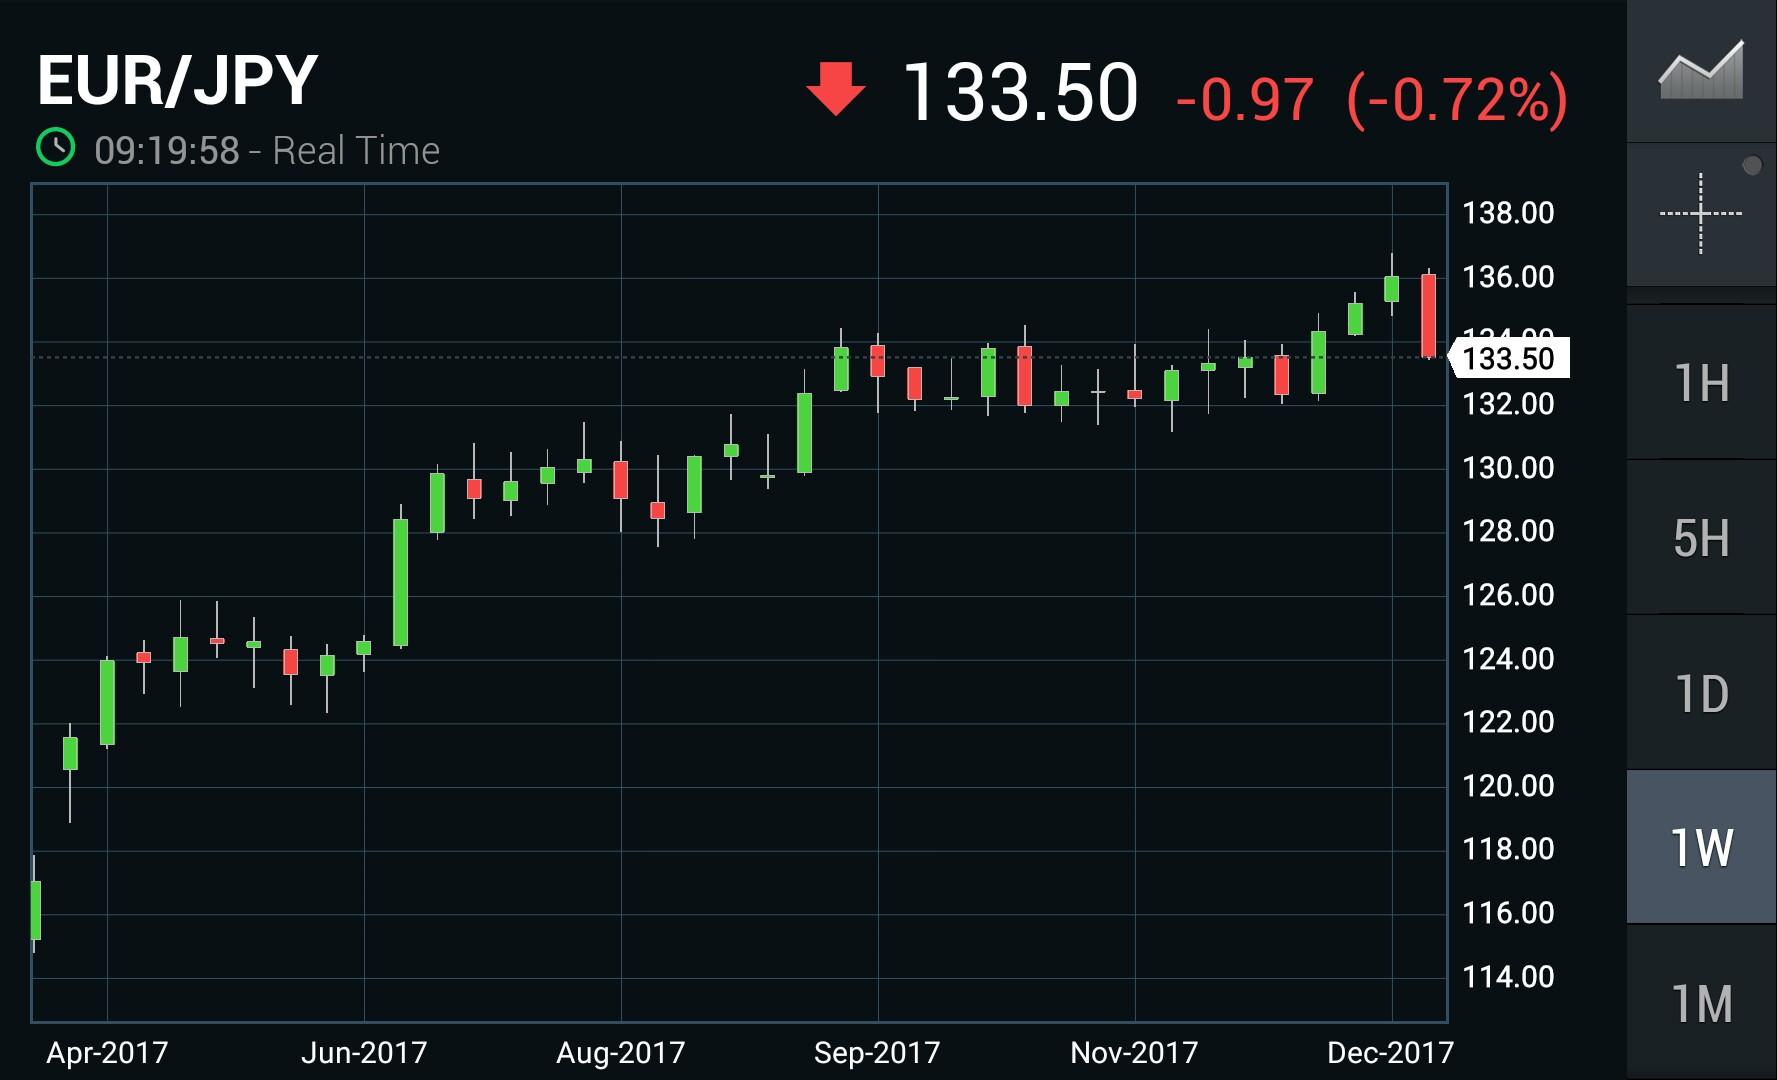Click the Nov-2017 date label

(x=1134, y=1053)
